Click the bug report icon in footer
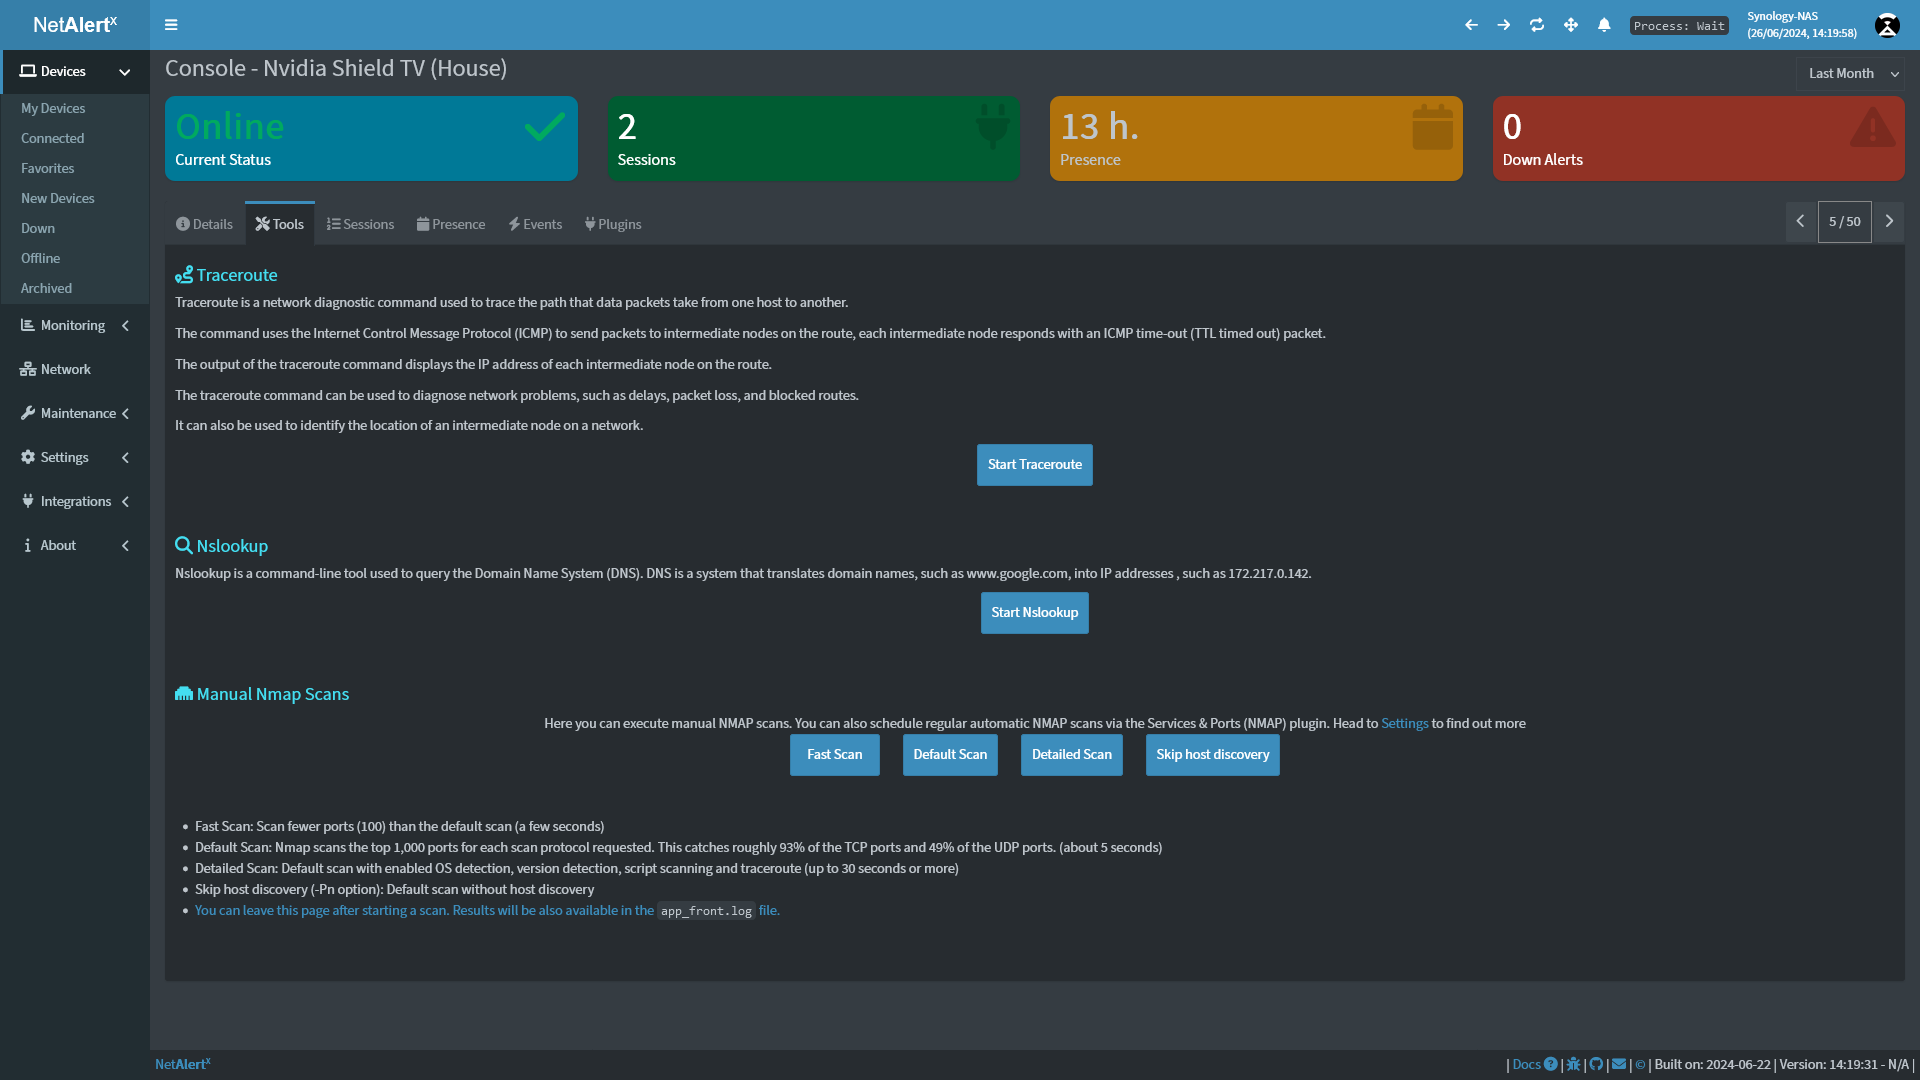 coord(1573,1064)
